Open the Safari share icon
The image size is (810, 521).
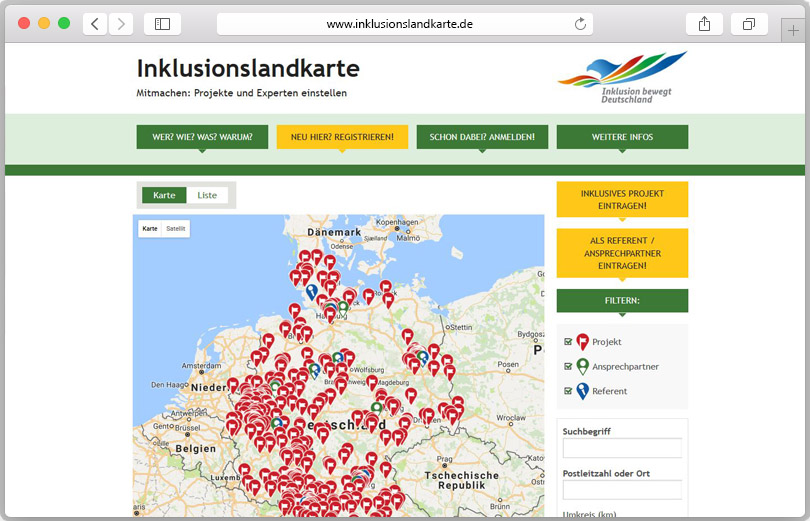click(704, 24)
